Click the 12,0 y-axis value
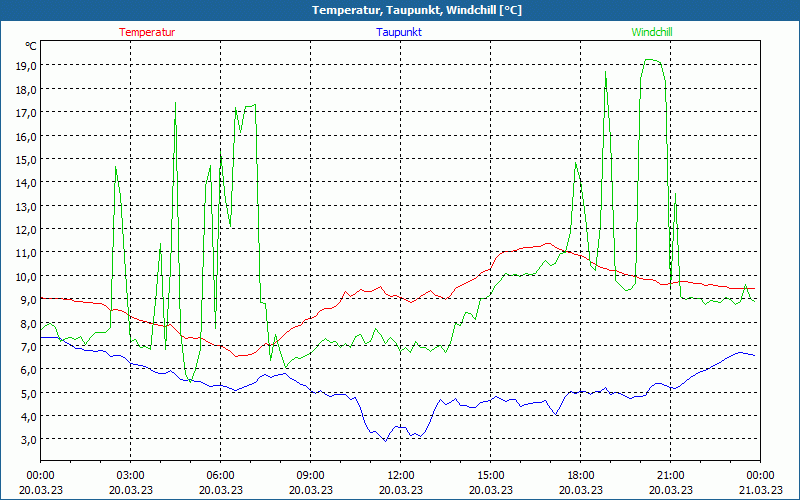Screen dimensions: 800x500 [26, 230]
